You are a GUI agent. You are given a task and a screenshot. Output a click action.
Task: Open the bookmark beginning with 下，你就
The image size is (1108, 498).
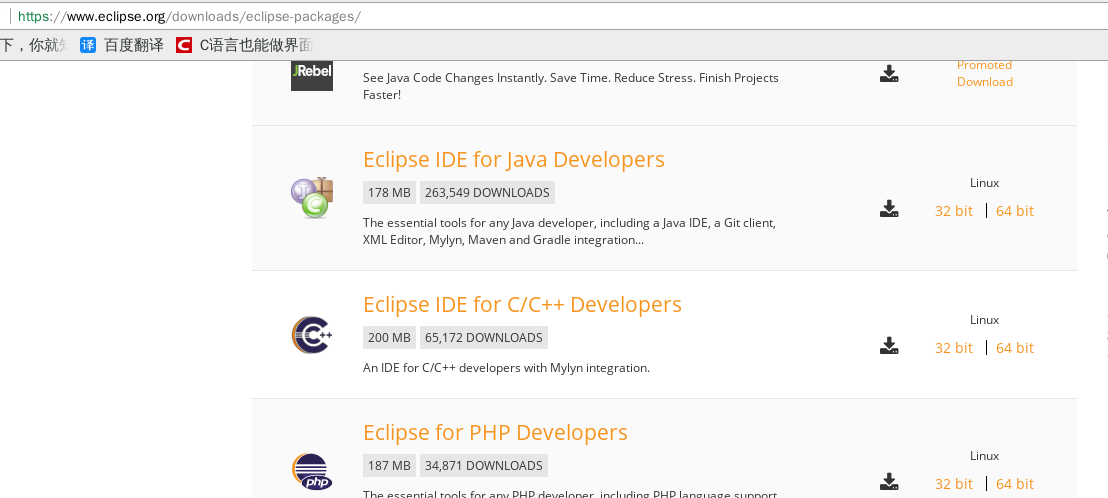[34, 45]
